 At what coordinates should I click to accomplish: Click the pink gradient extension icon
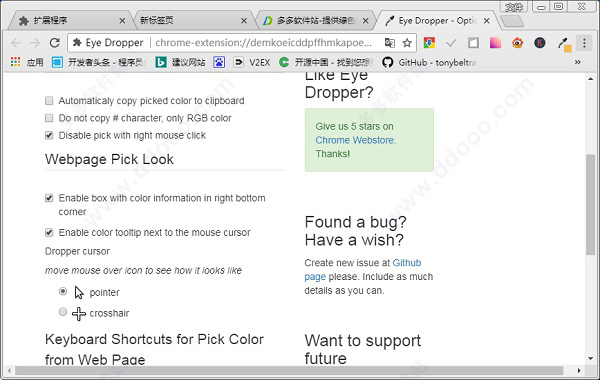point(495,42)
